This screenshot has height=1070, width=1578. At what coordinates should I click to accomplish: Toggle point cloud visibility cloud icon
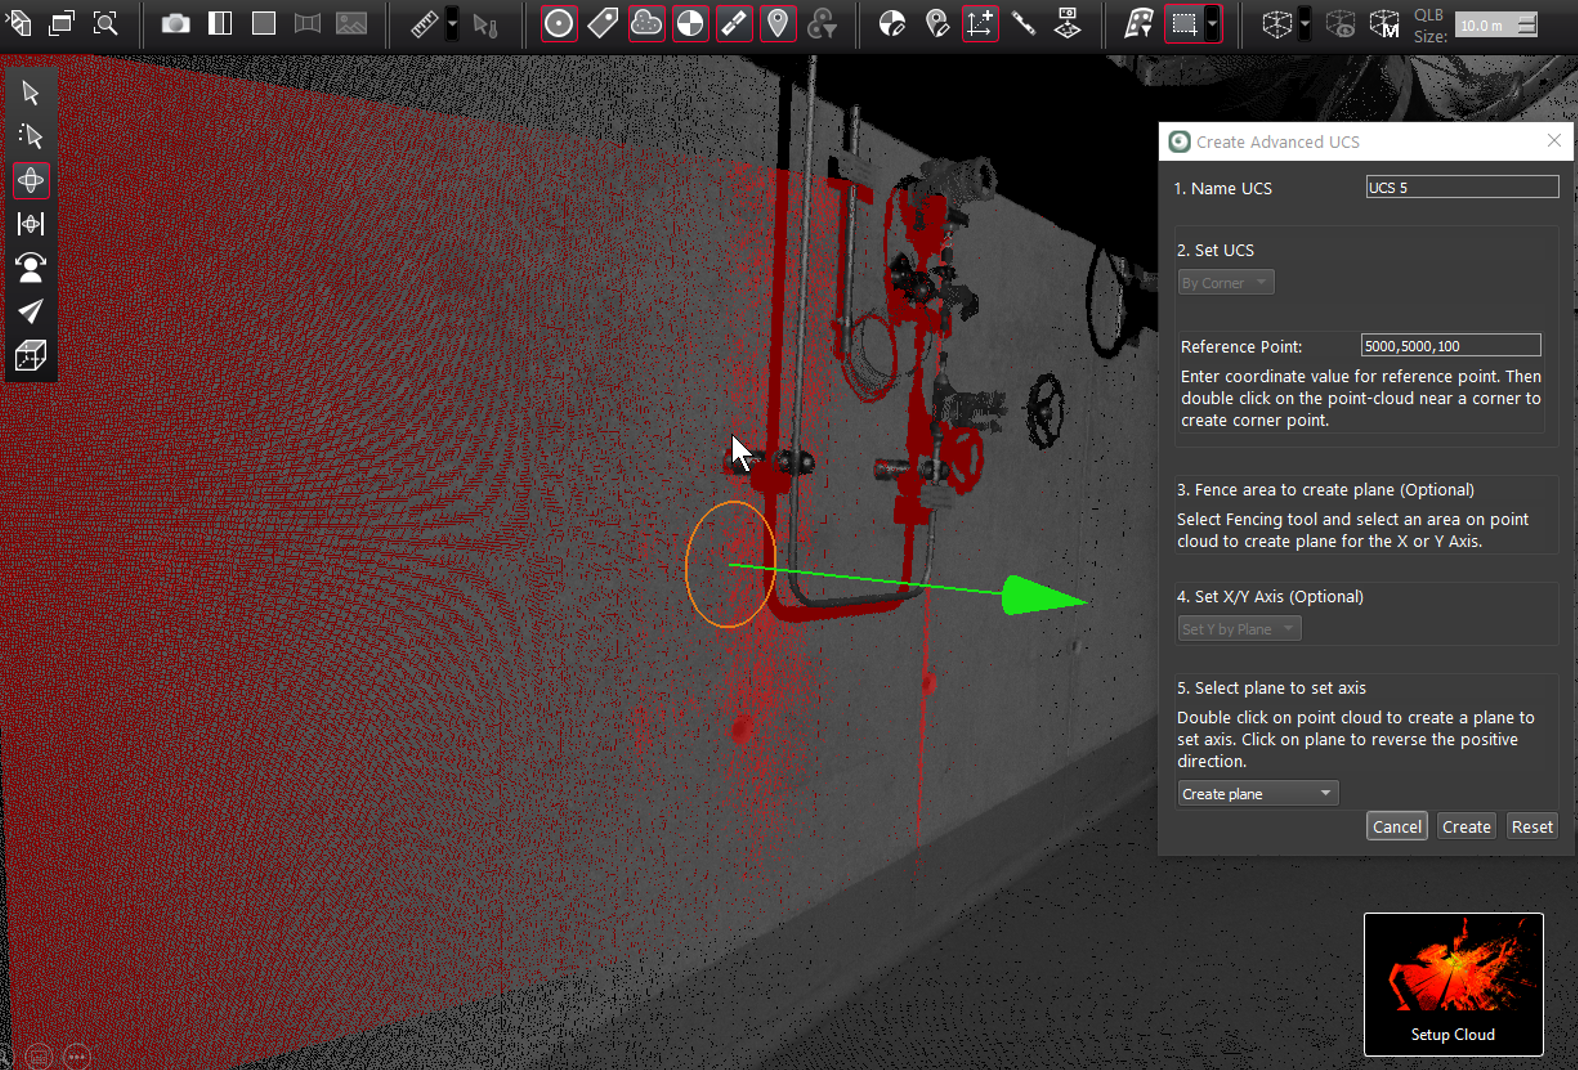pyautogui.click(x=647, y=23)
